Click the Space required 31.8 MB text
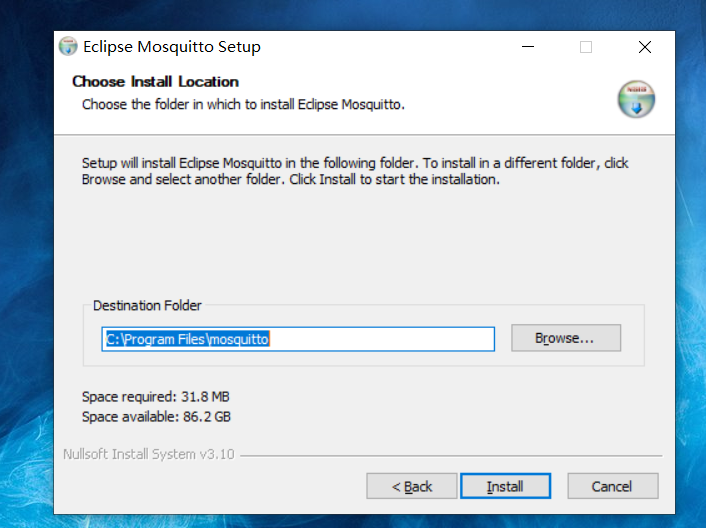 (155, 397)
